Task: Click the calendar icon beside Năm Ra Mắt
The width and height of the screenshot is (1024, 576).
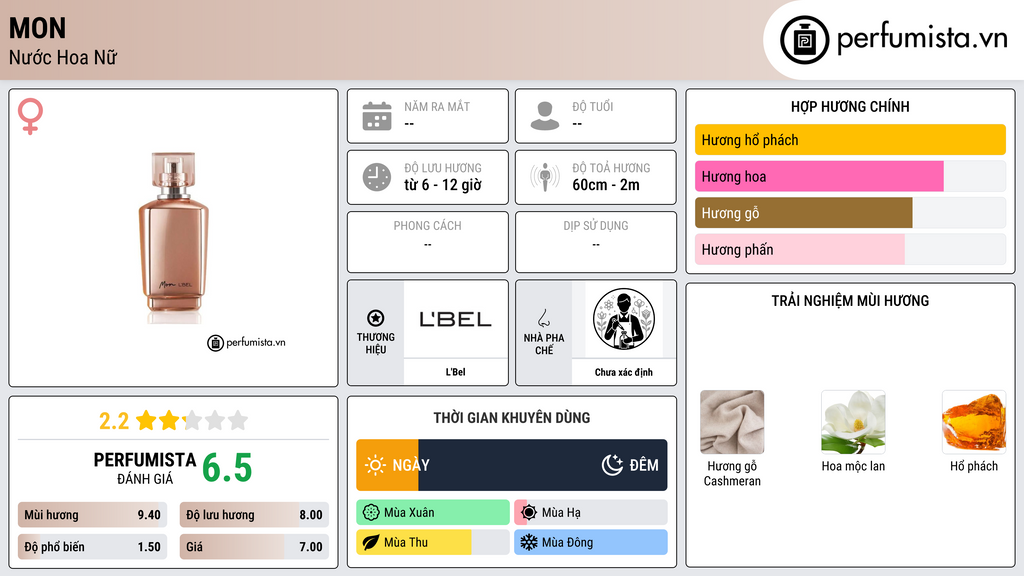Action: coord(377,116)
